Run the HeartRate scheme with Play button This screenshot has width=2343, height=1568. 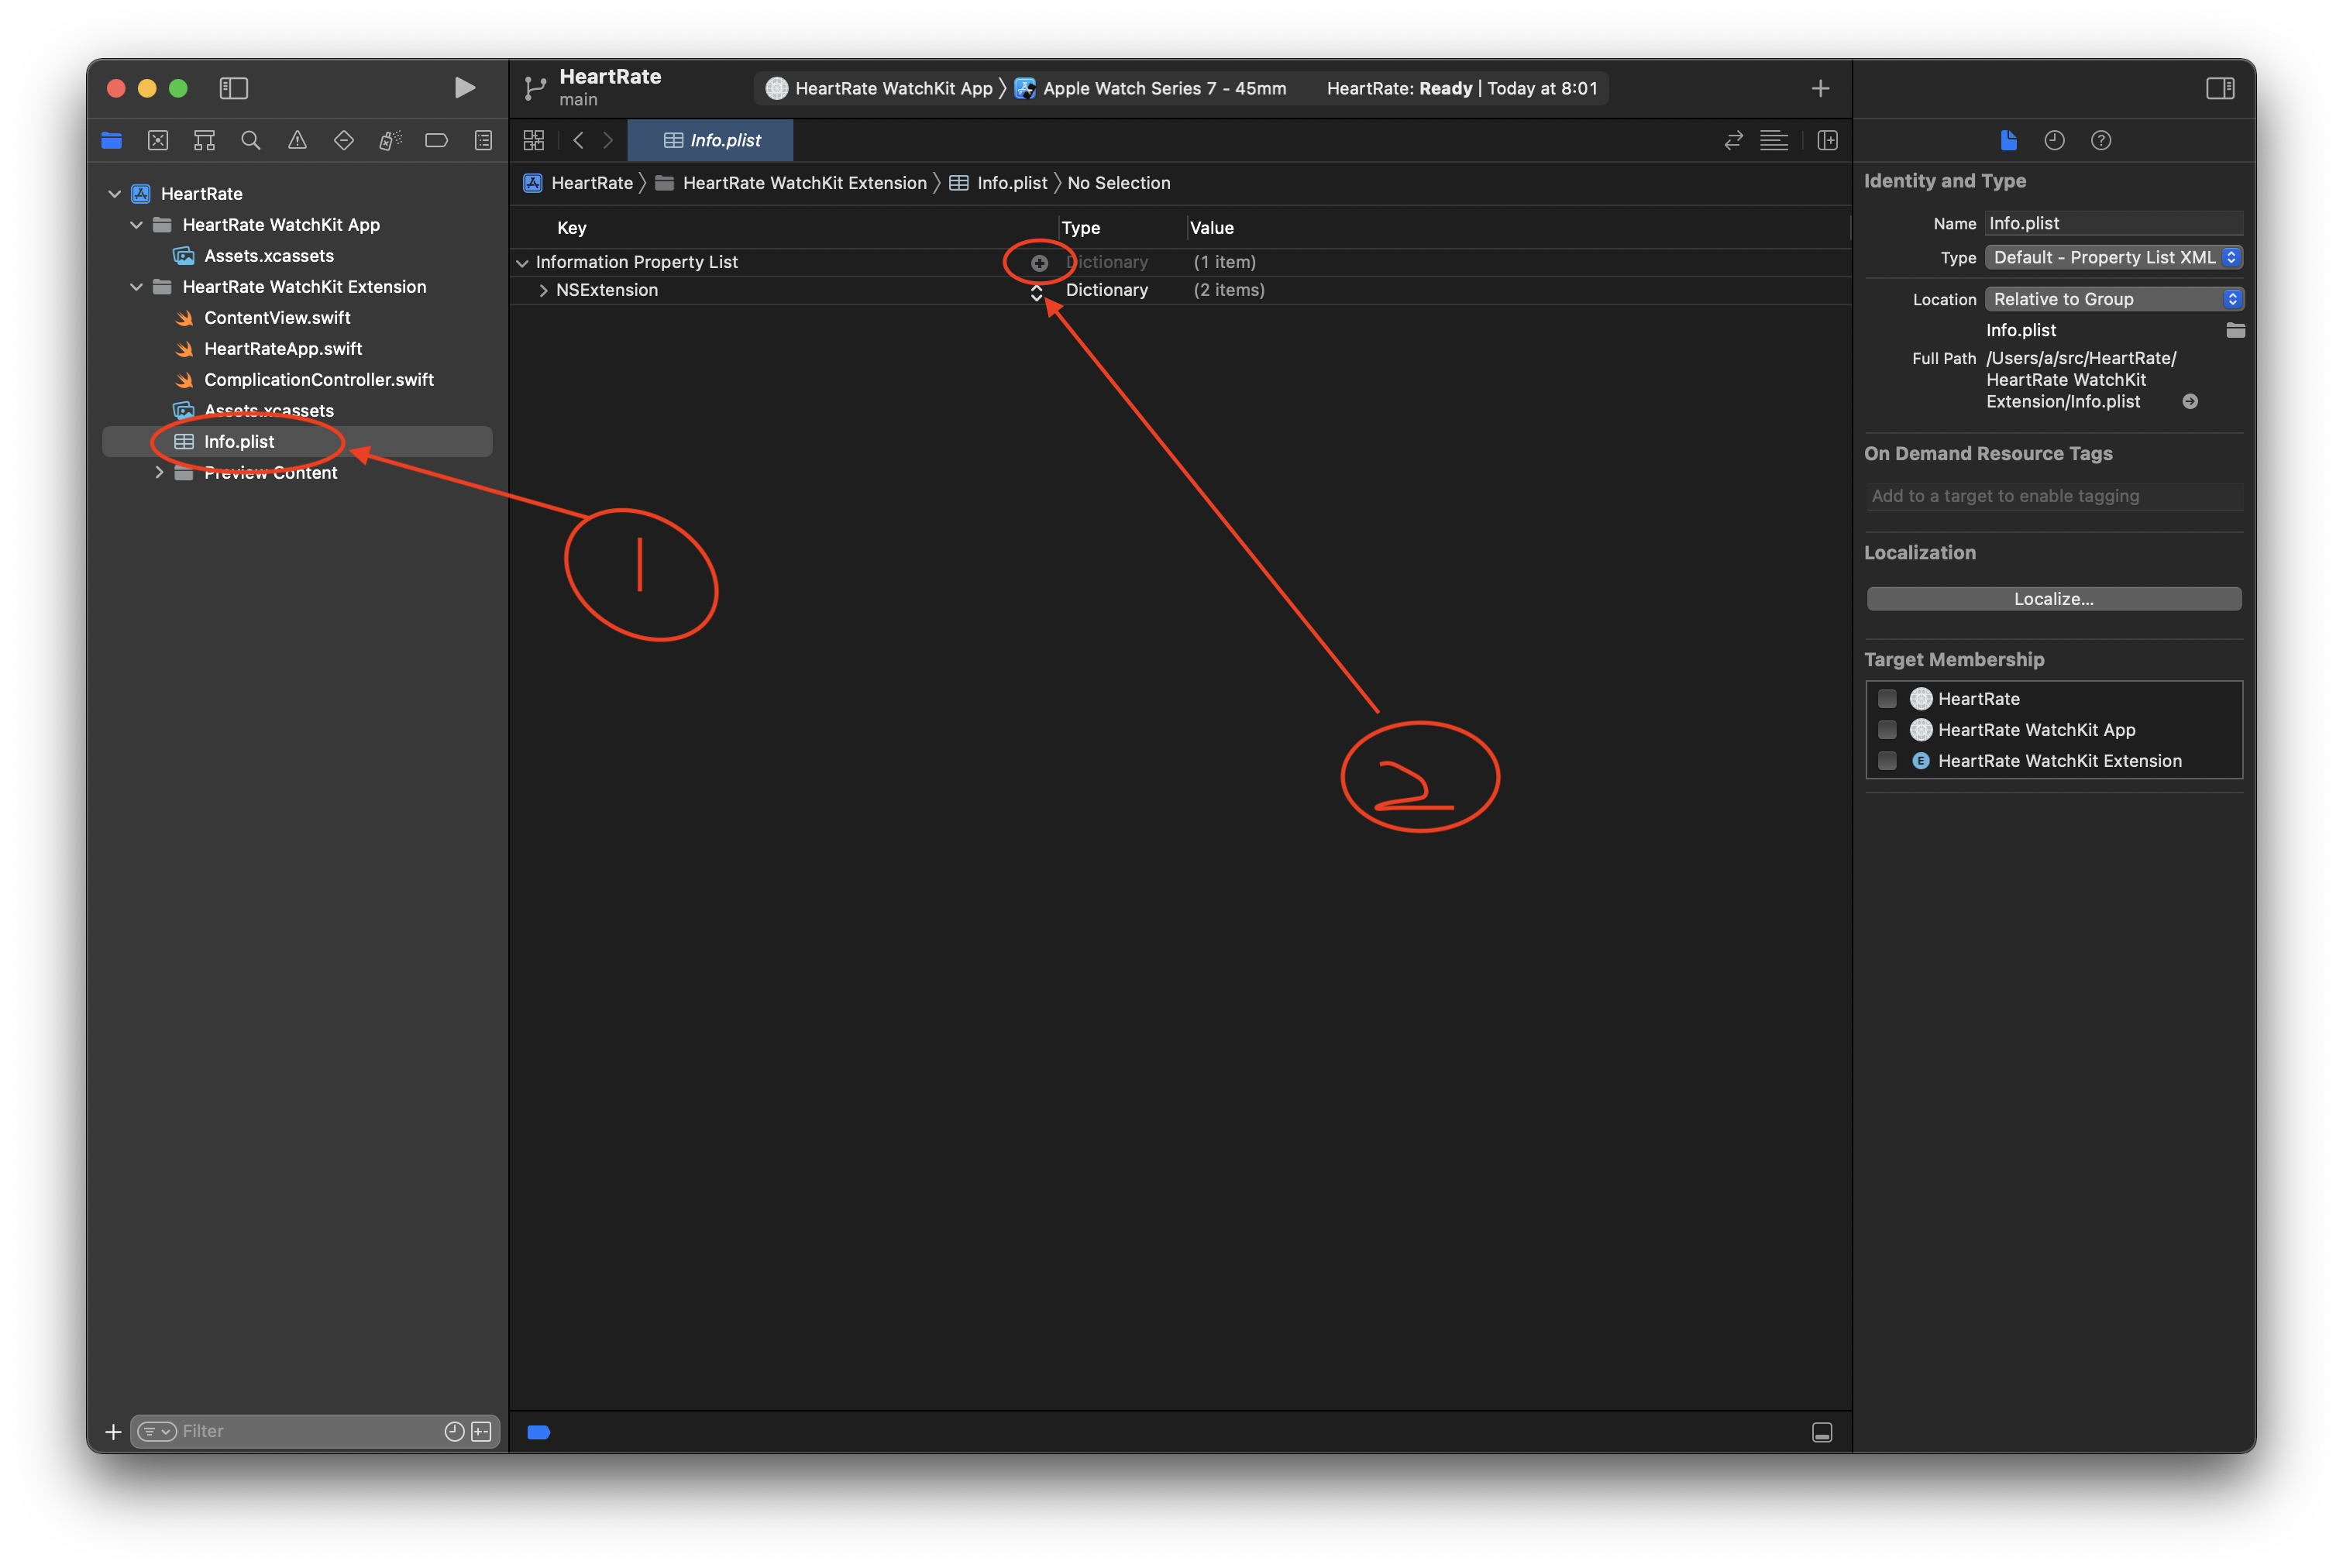pos(464,88)
